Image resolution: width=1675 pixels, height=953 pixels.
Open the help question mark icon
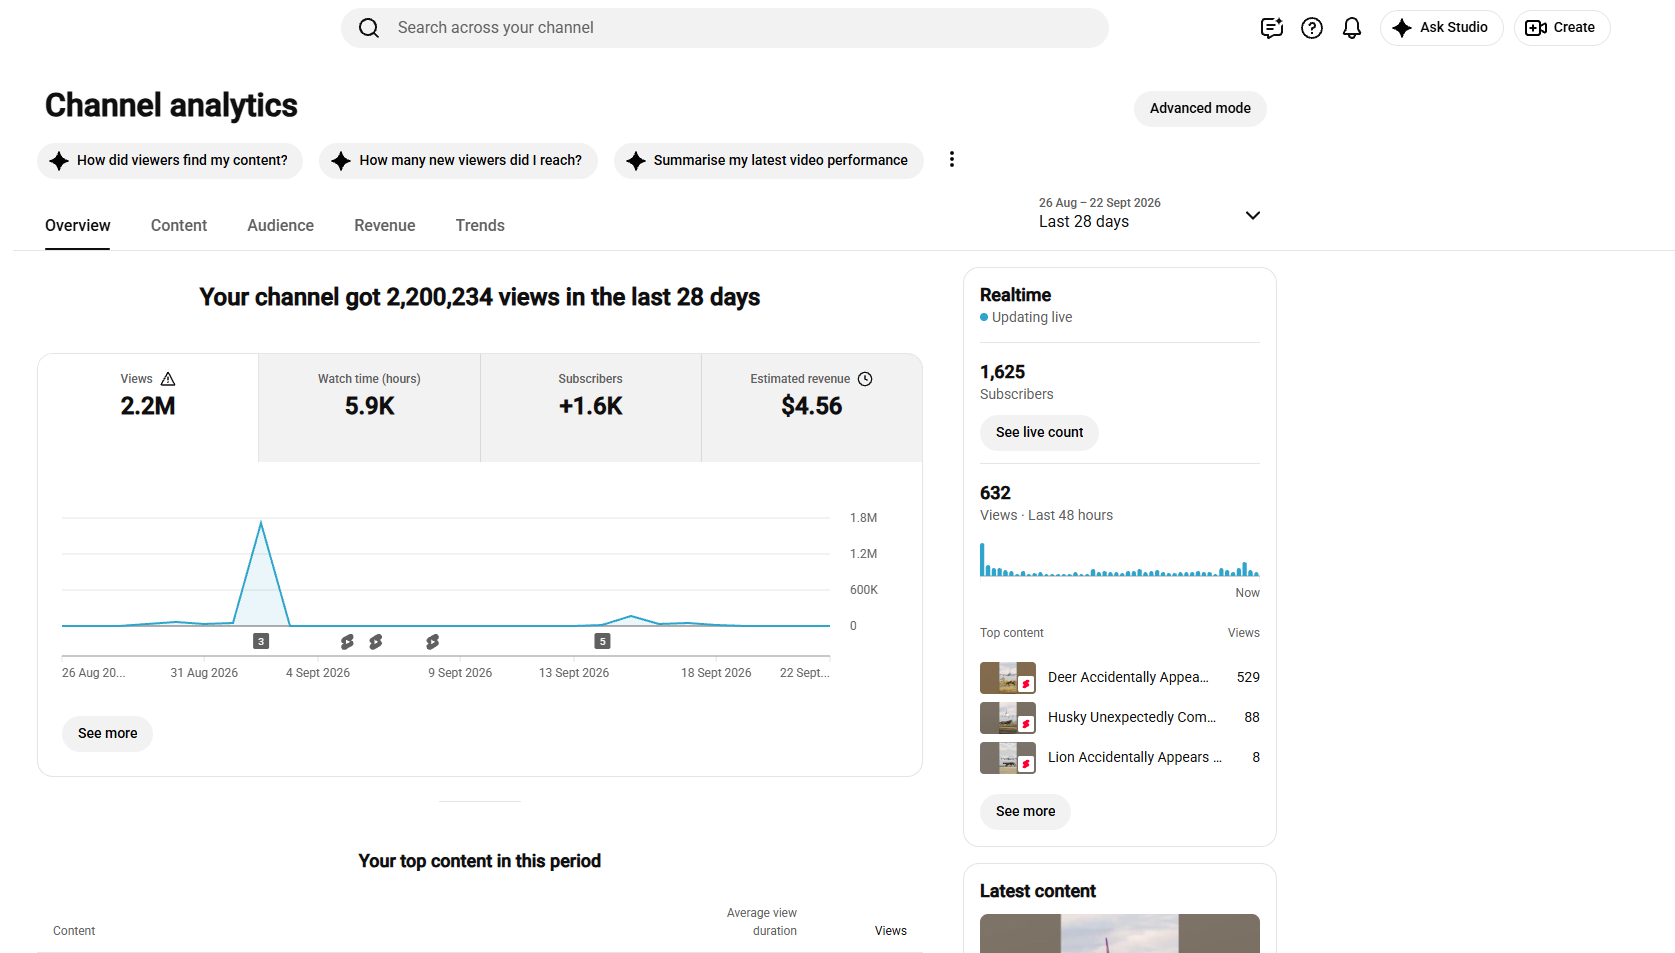[x=1312, y=28]
